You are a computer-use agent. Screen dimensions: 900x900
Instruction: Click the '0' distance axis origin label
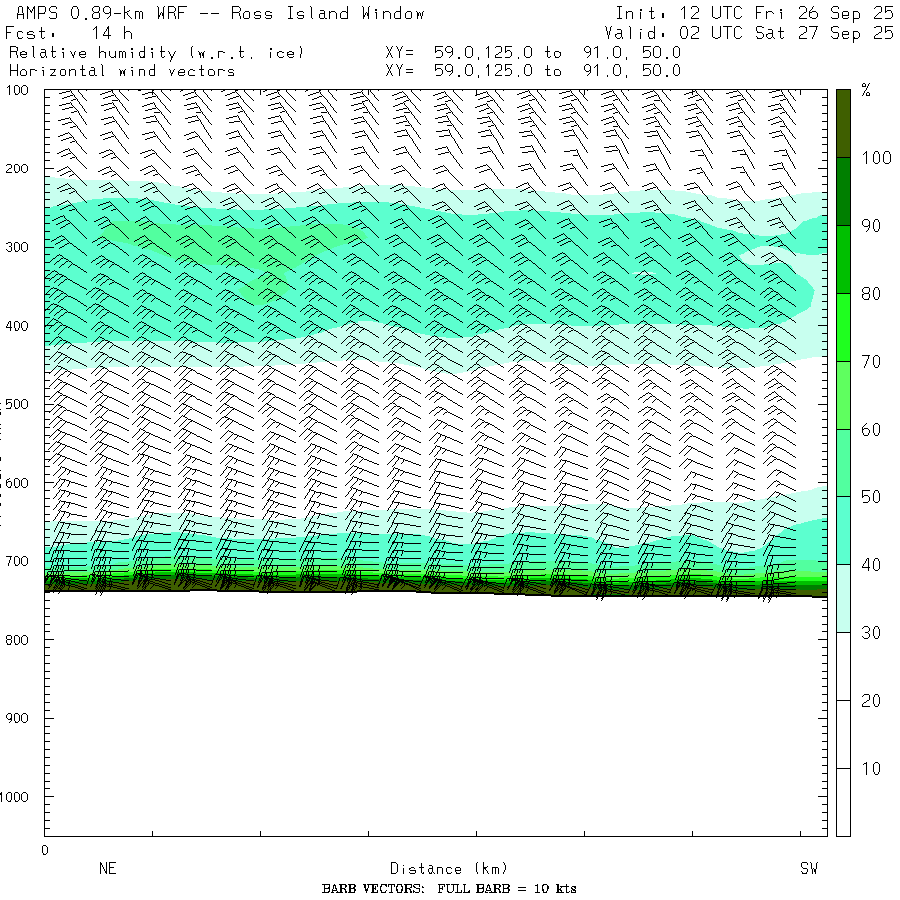[x=45, y=850]
